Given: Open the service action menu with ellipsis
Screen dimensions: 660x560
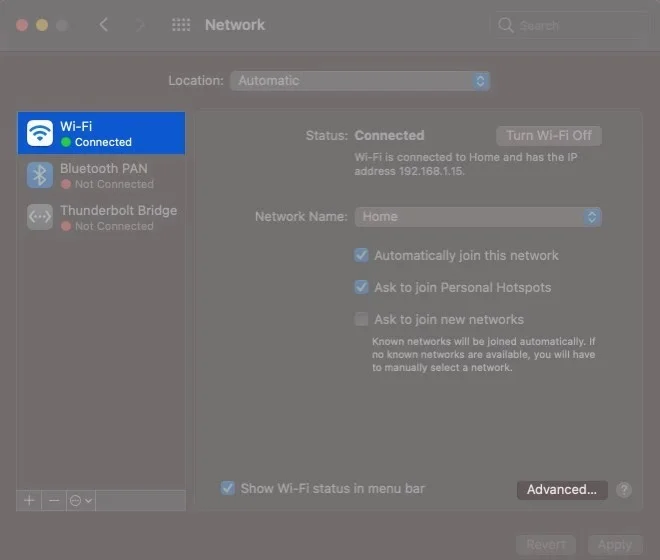Looking at the screenshot, I should tap(80, 500).
